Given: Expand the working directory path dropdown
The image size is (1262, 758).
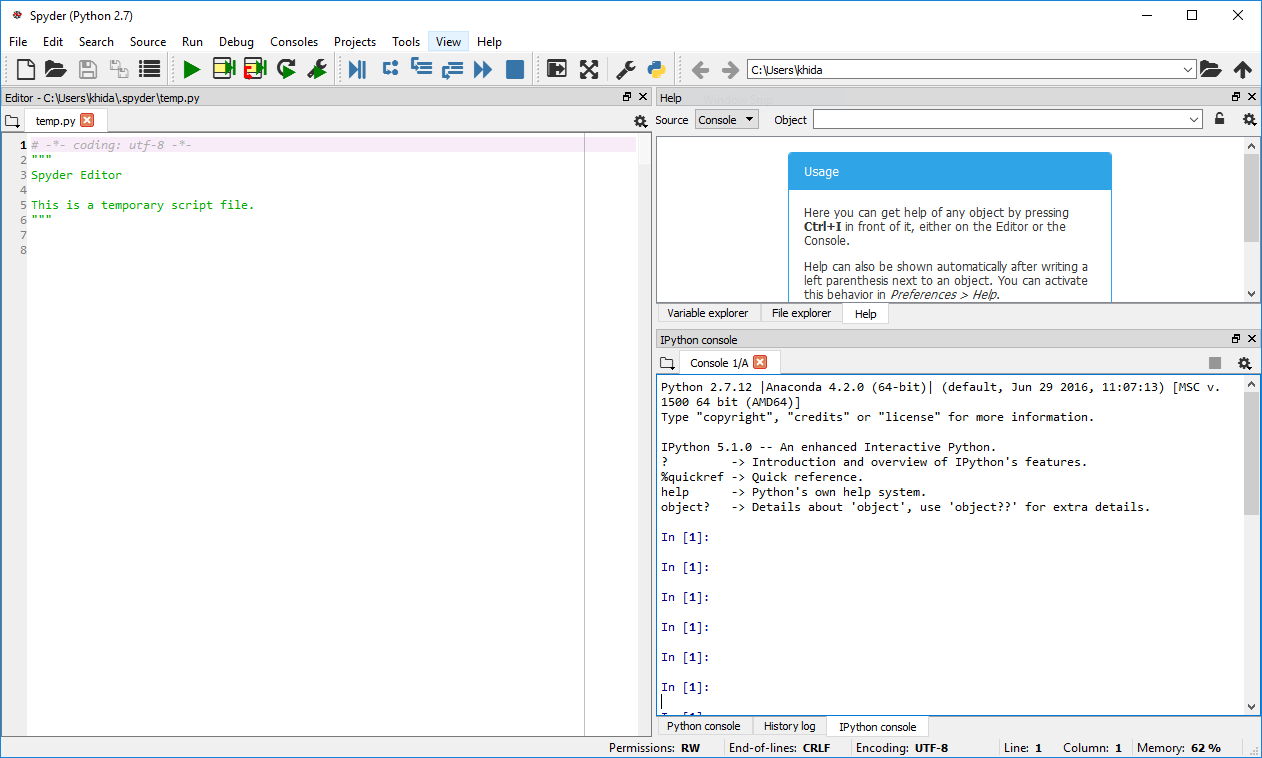Looking at the screenshot, I should 1188,69.
